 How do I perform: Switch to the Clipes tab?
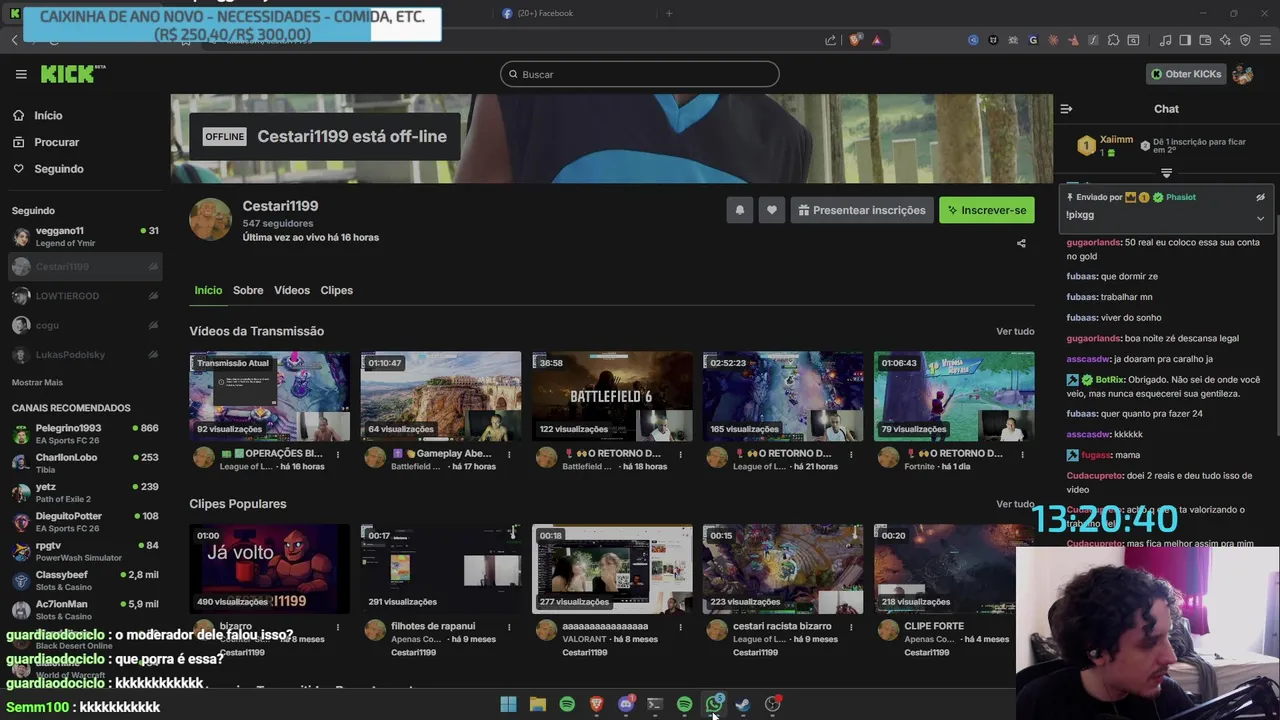pos(336,290)
